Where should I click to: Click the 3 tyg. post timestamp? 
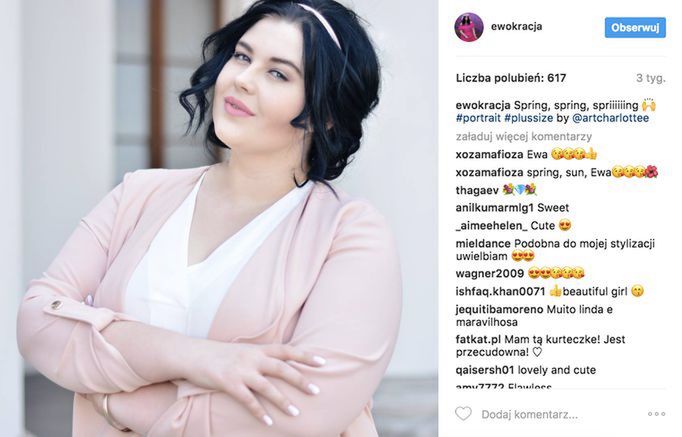click(x=651, y=78)
